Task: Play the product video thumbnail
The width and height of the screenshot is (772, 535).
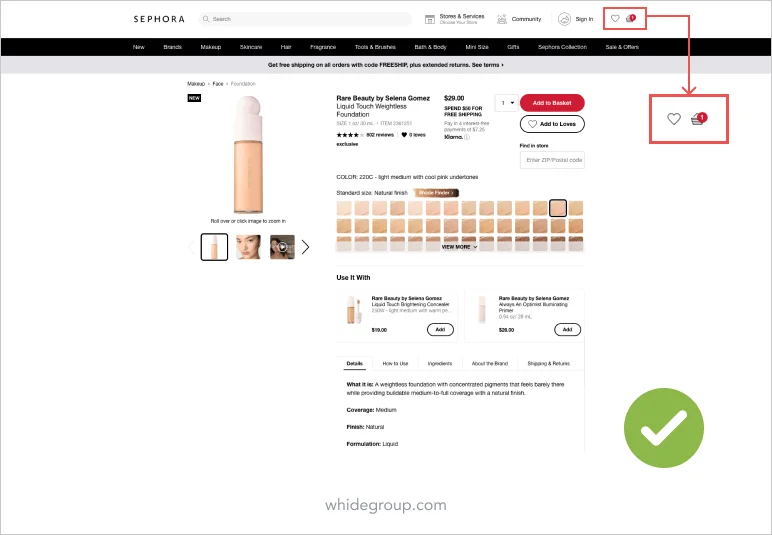Action: [x=283, y=247]
